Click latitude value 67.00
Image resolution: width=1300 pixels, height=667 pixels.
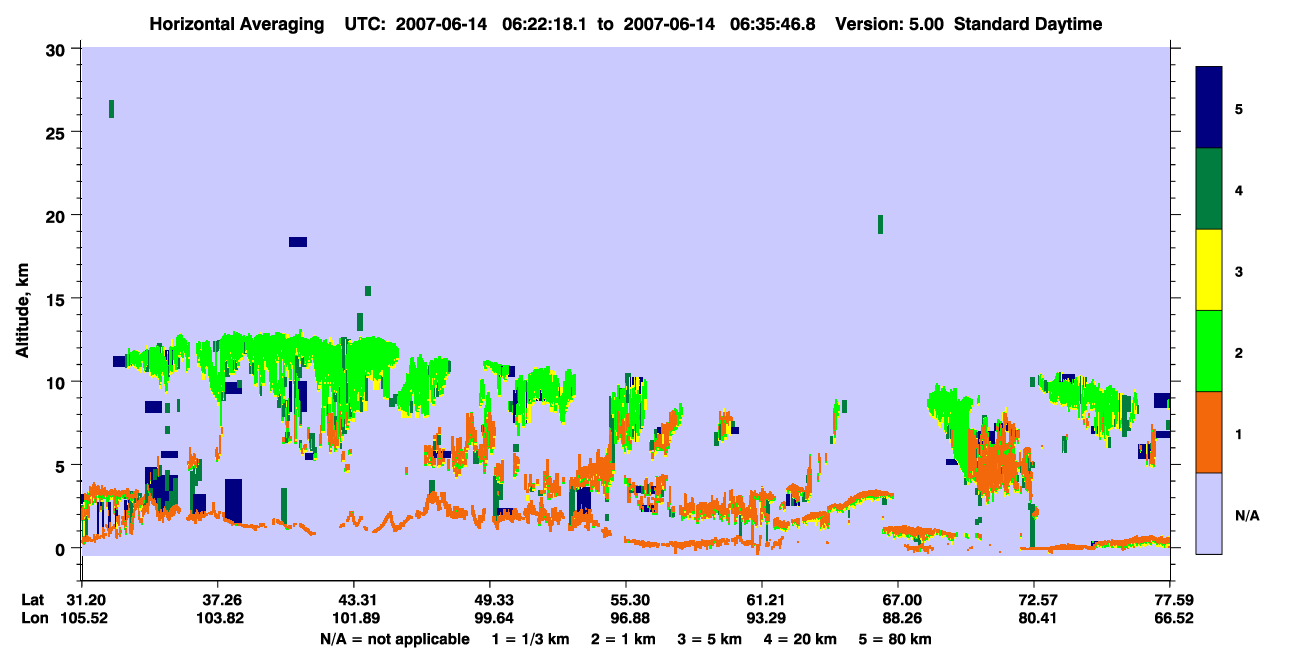point(897,599)
